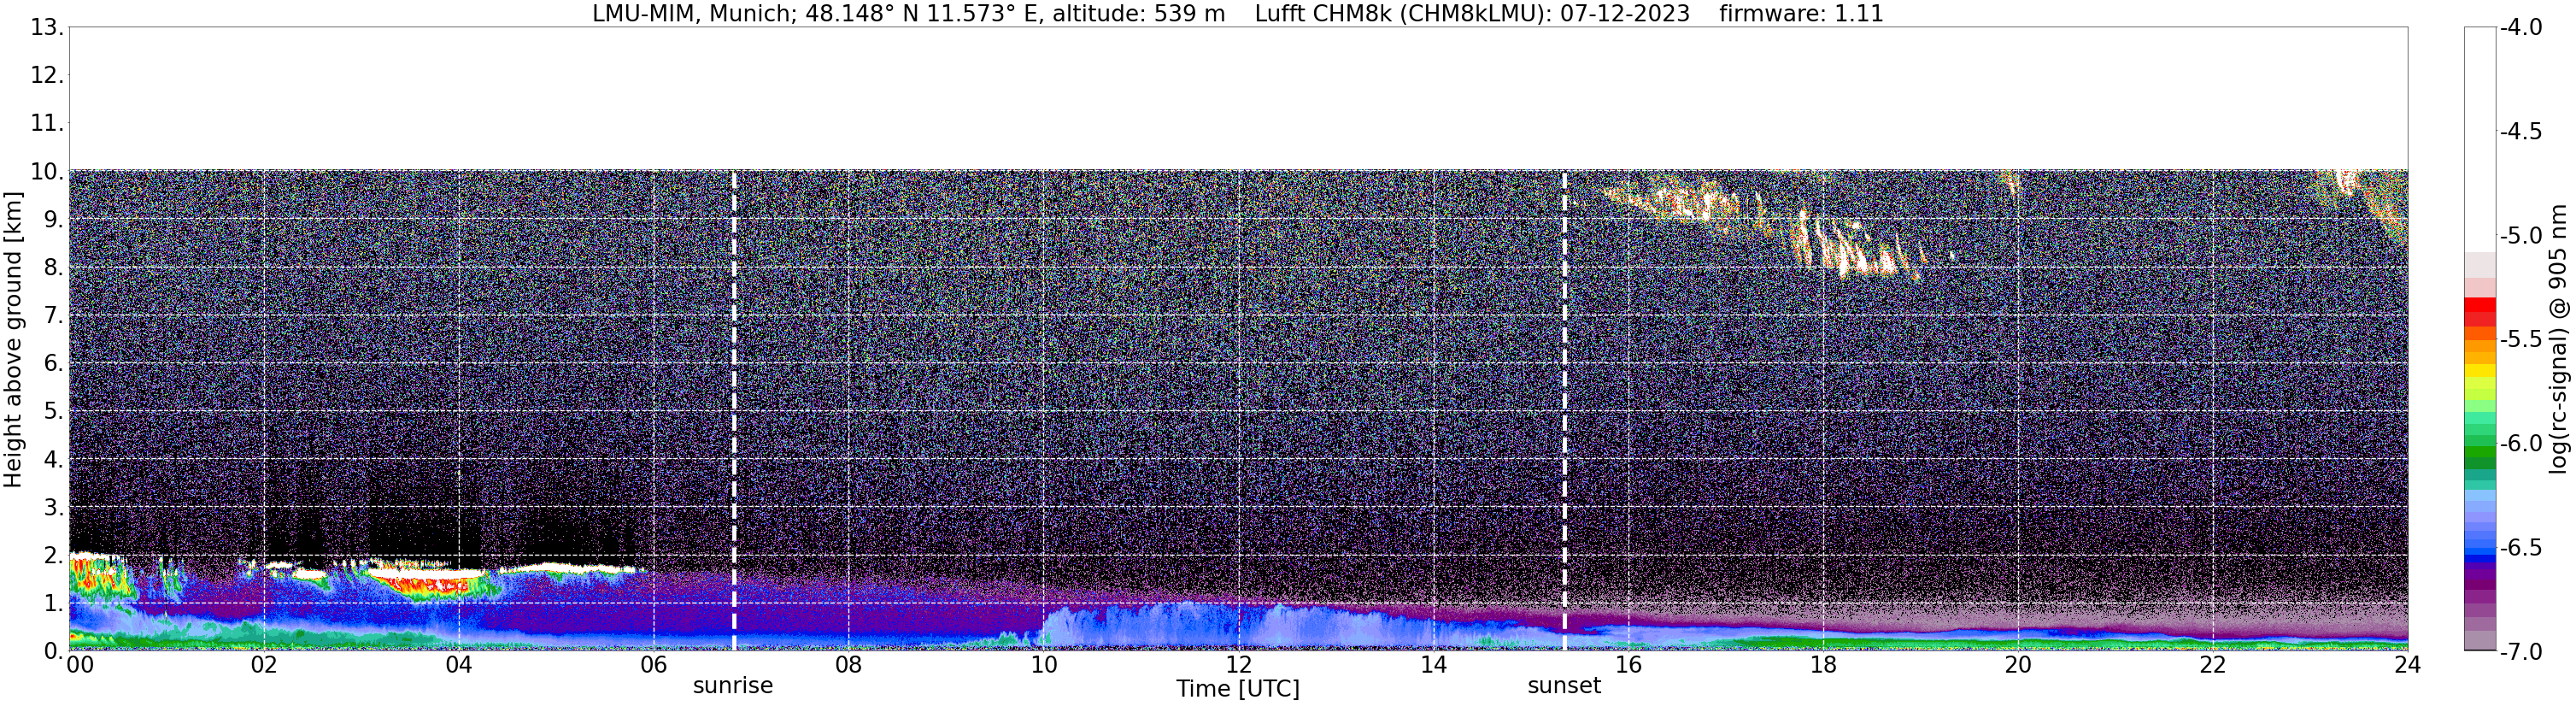
Task: Click 'Lufft CHM8k (CHM8kLMU): 07-12-2023' in the title
Action: pyautogui.click(x=1472, y=14)
